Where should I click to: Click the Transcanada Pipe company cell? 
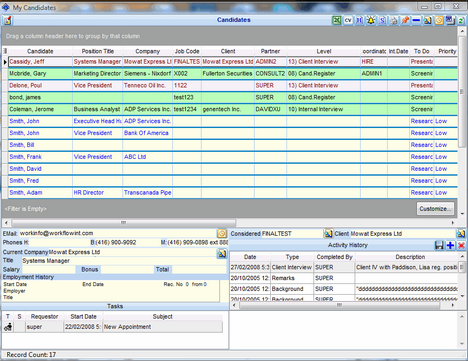tap(147, 193)
